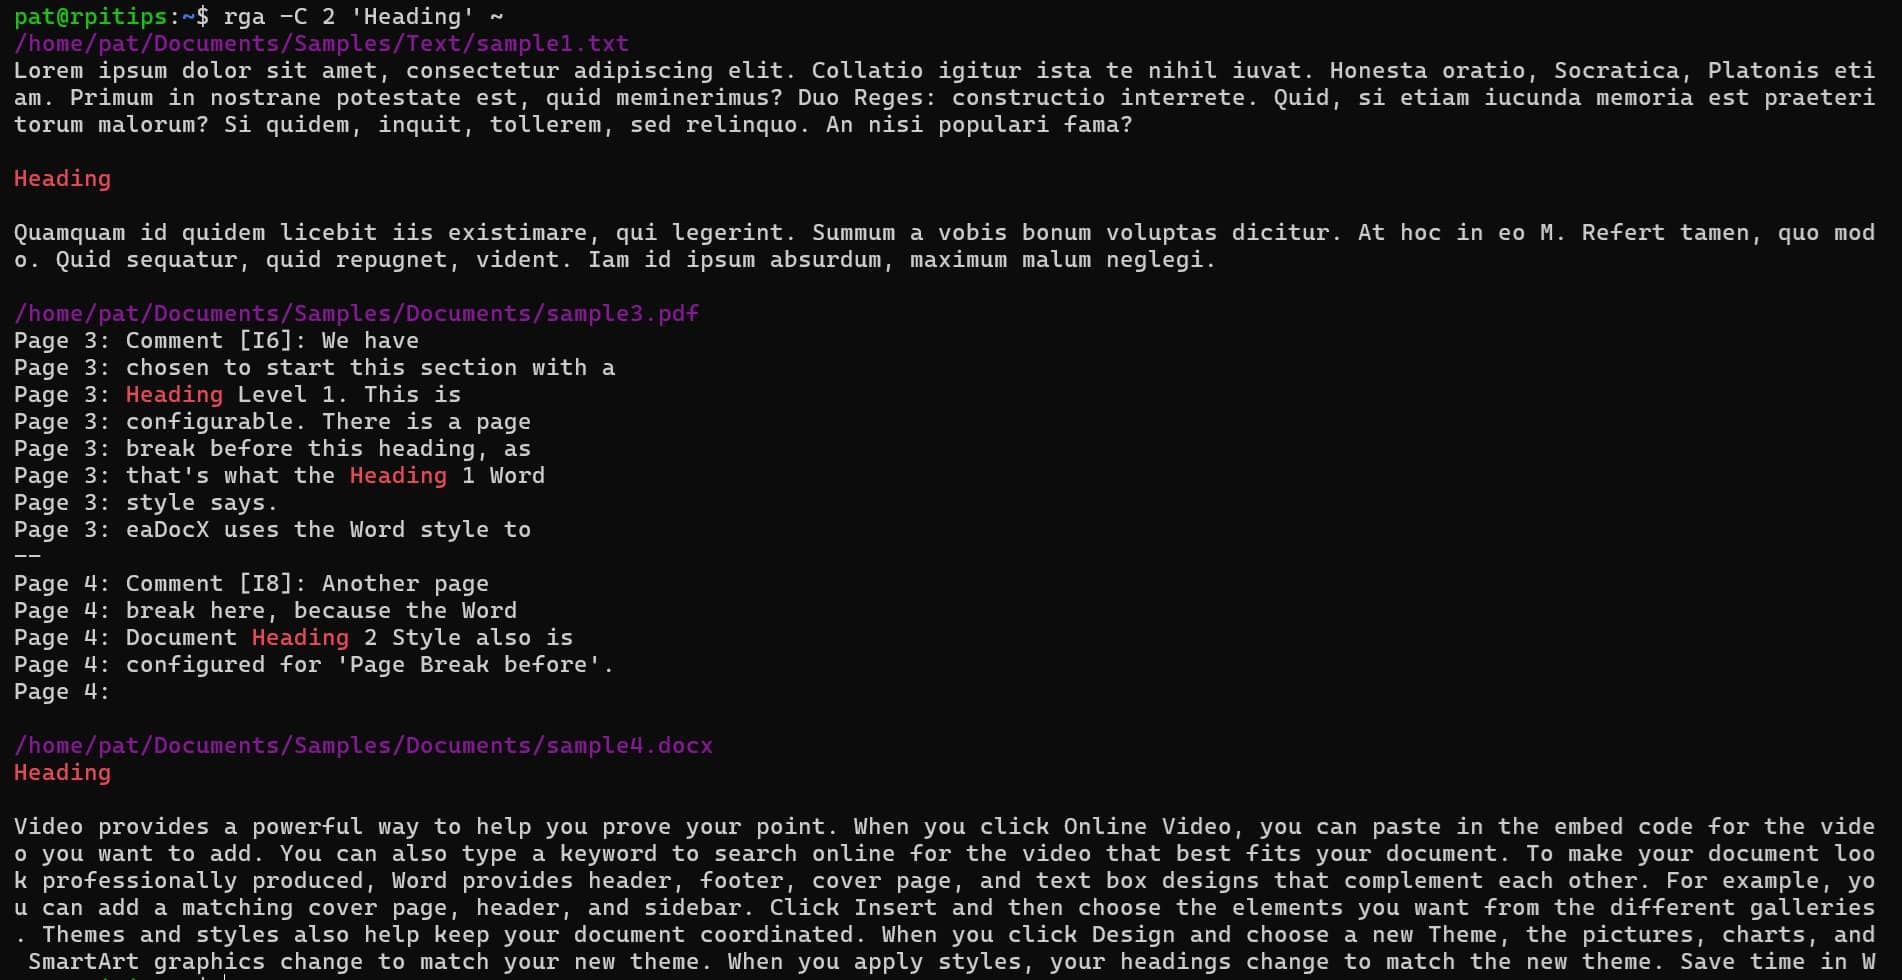Select highlighted Heading before "Level 1"
Image resolution: width=1902 pixels, height=980 pixels.
click(174, 395)
